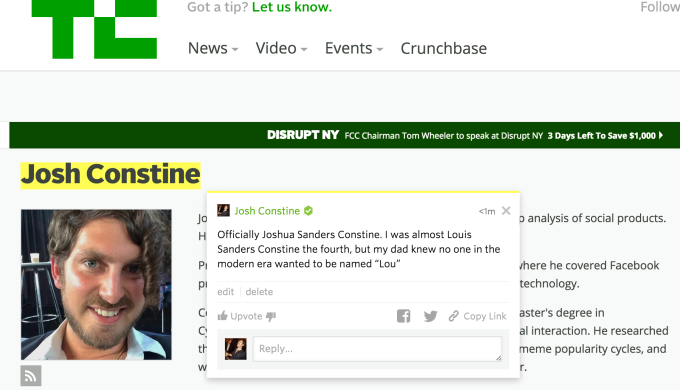Close the comment popup with X

click(x=506, y=211)
